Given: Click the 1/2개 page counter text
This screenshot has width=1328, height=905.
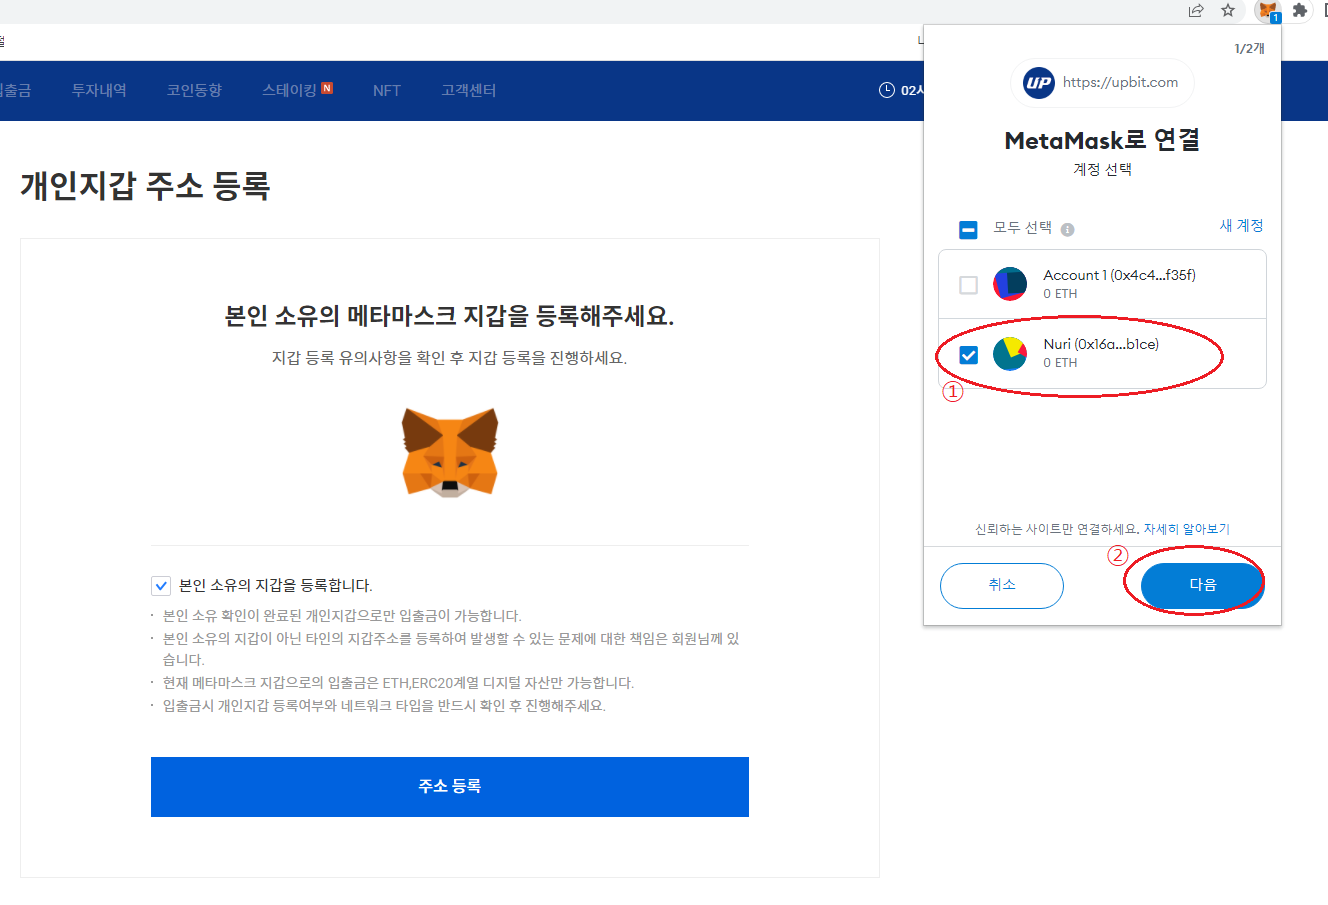Looking at the screenshot, I should tap(1250, 48).
